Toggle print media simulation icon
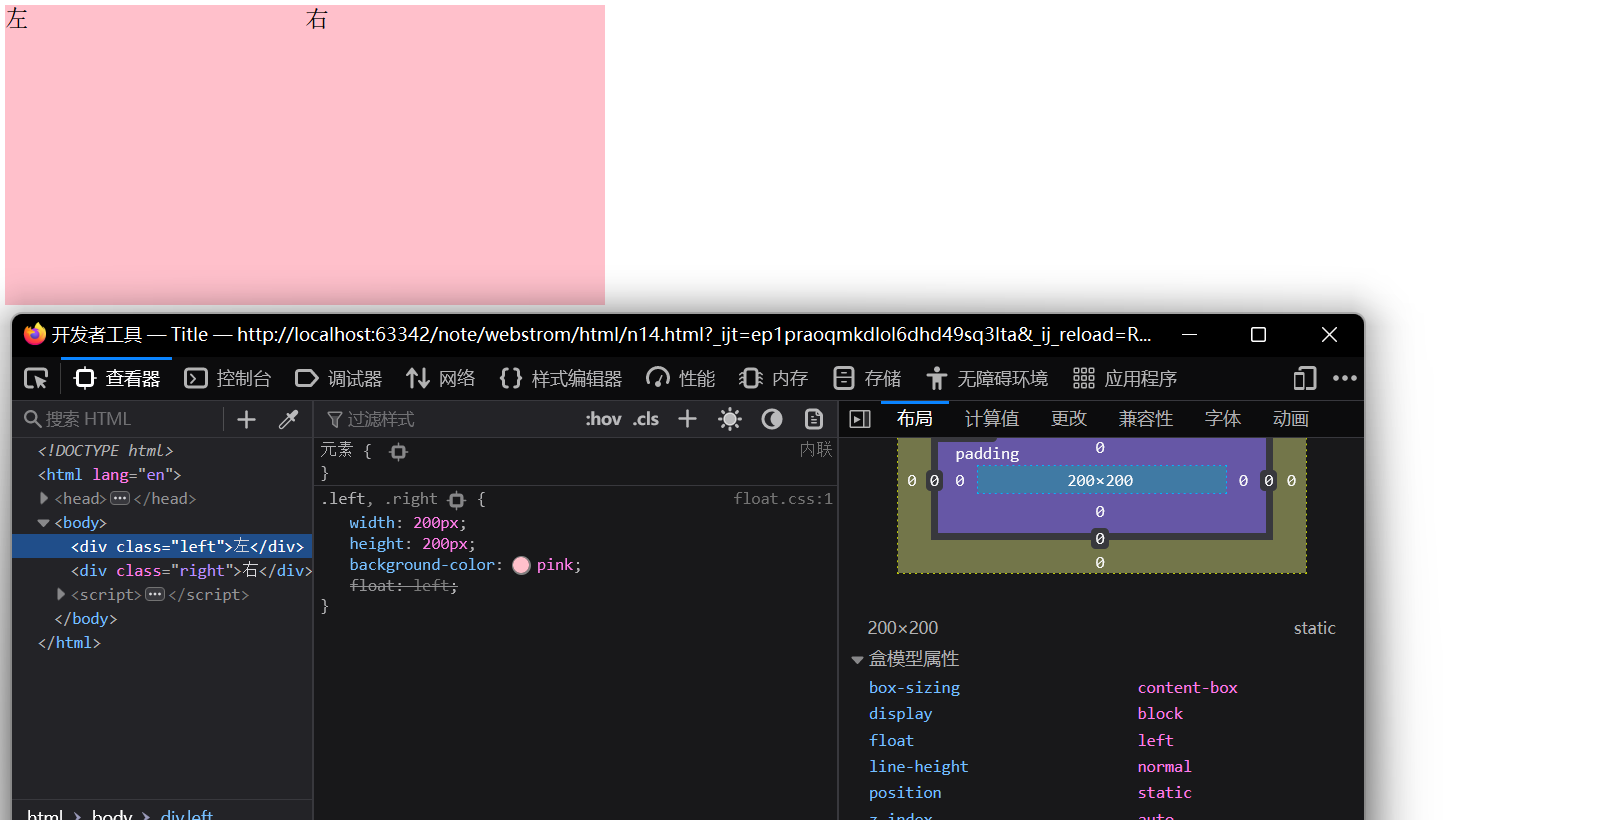Screen dimensions: 1614x820 (814, 419)
